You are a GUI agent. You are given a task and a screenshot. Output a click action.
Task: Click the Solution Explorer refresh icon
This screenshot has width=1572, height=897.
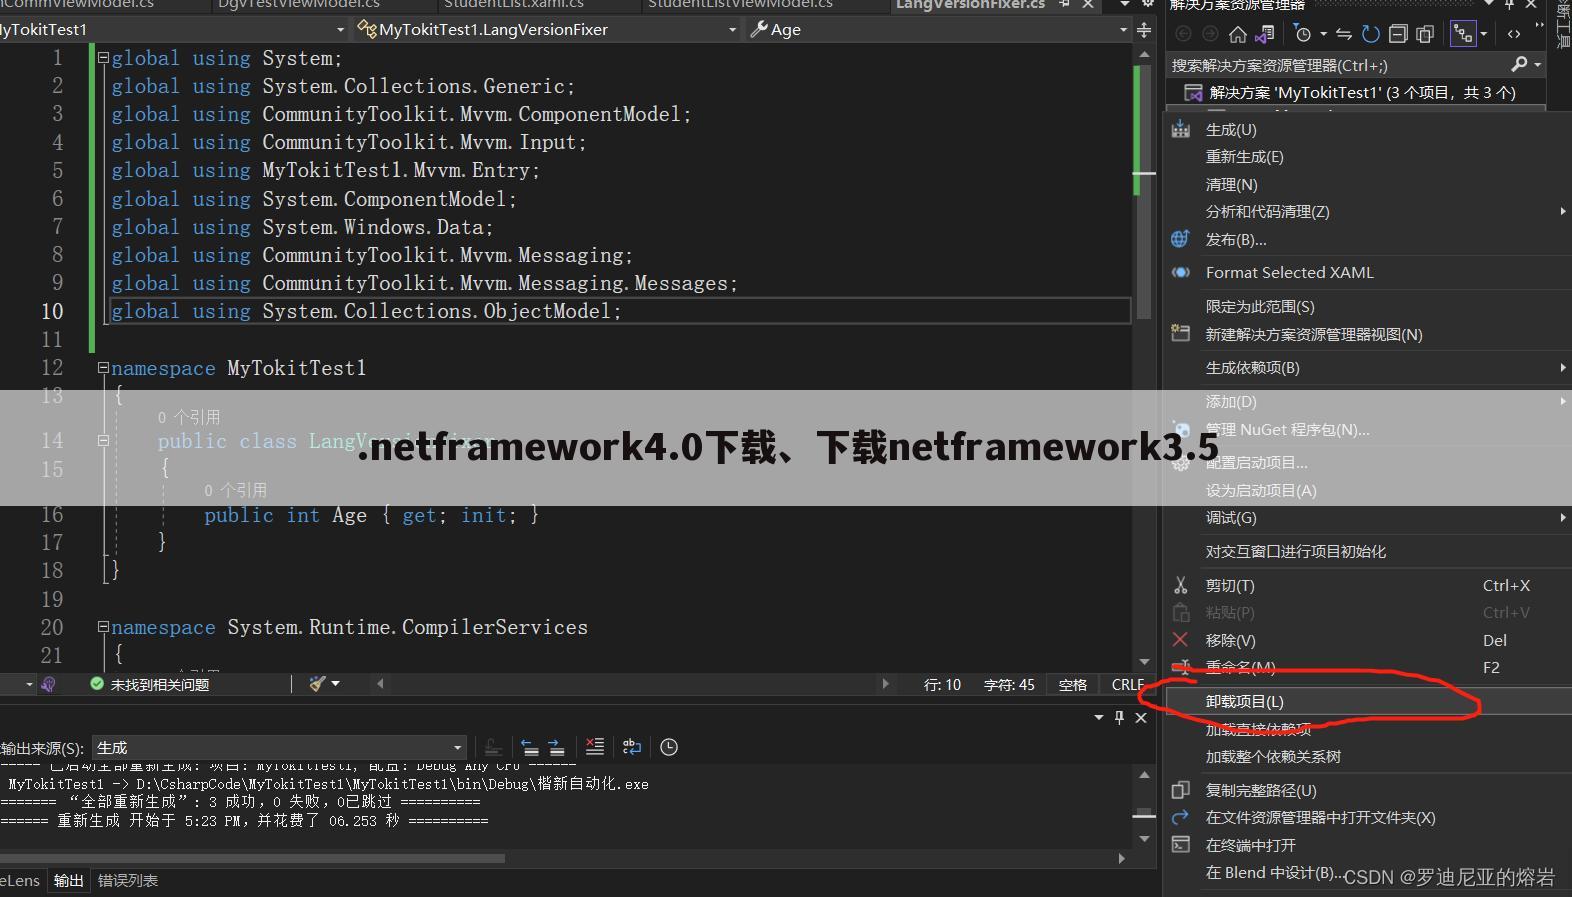click(1371, 34)
